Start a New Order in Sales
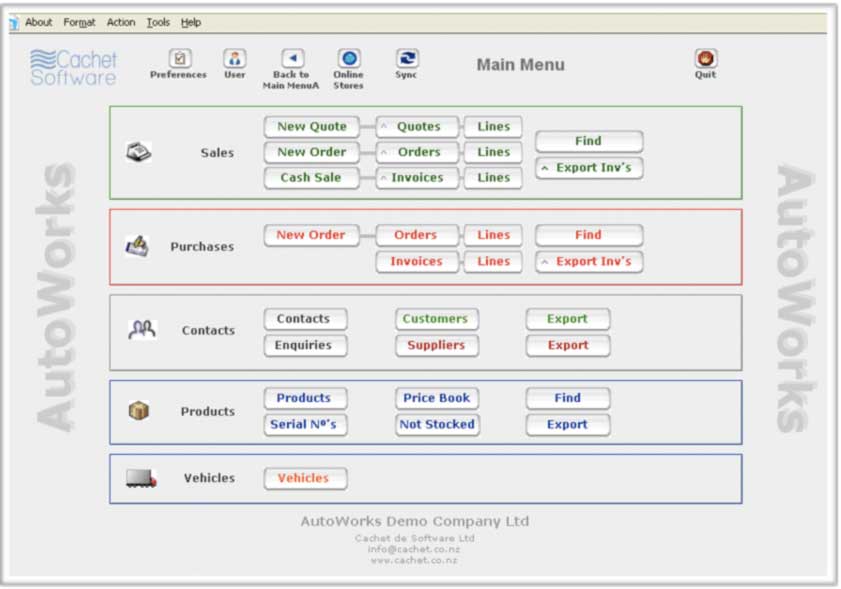This screenshot has height=589, width=841. [312, 152]
